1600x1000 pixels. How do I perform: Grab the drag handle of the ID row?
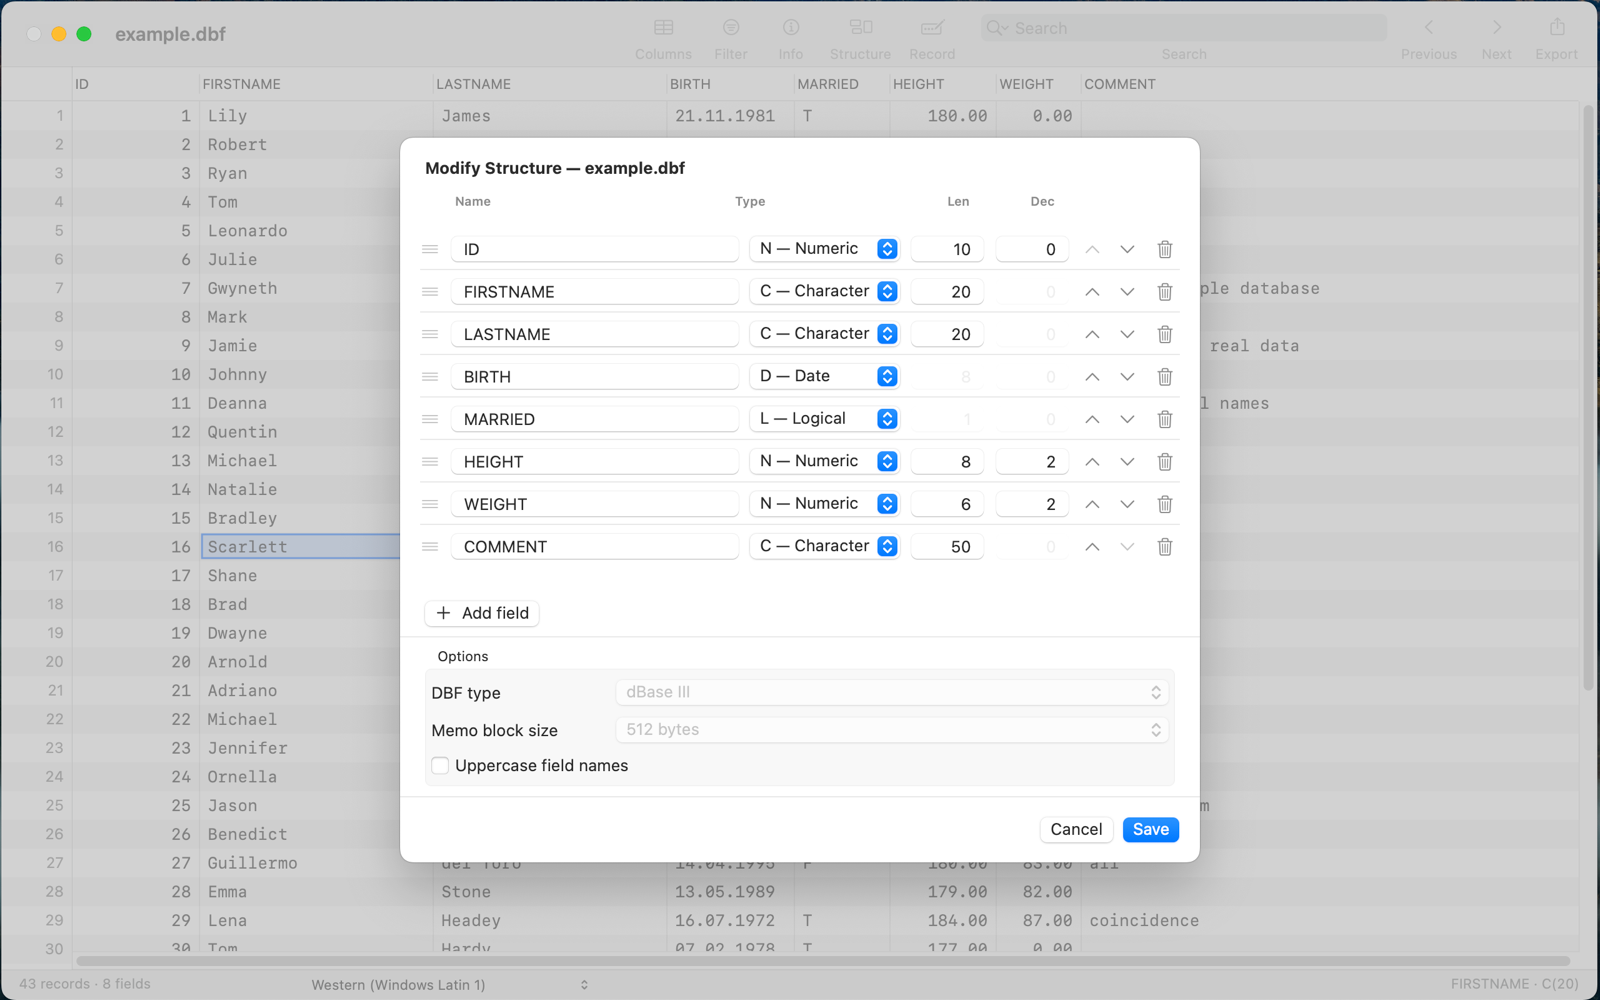coord(430,249)
